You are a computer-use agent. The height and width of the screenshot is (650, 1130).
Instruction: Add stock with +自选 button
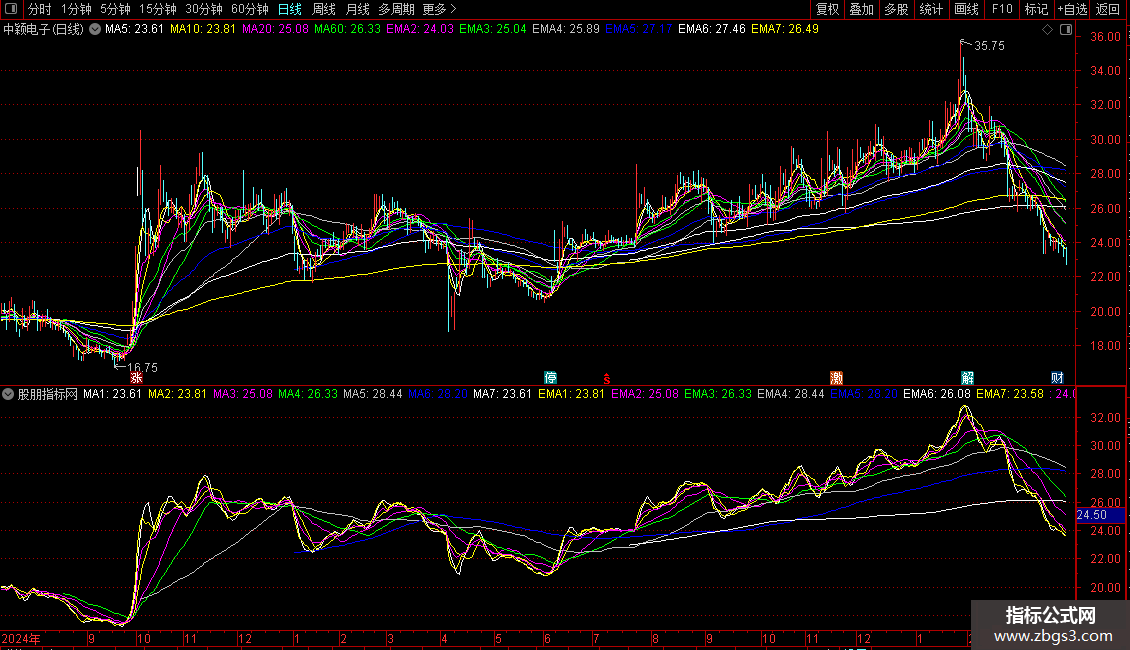(1072, 9)
